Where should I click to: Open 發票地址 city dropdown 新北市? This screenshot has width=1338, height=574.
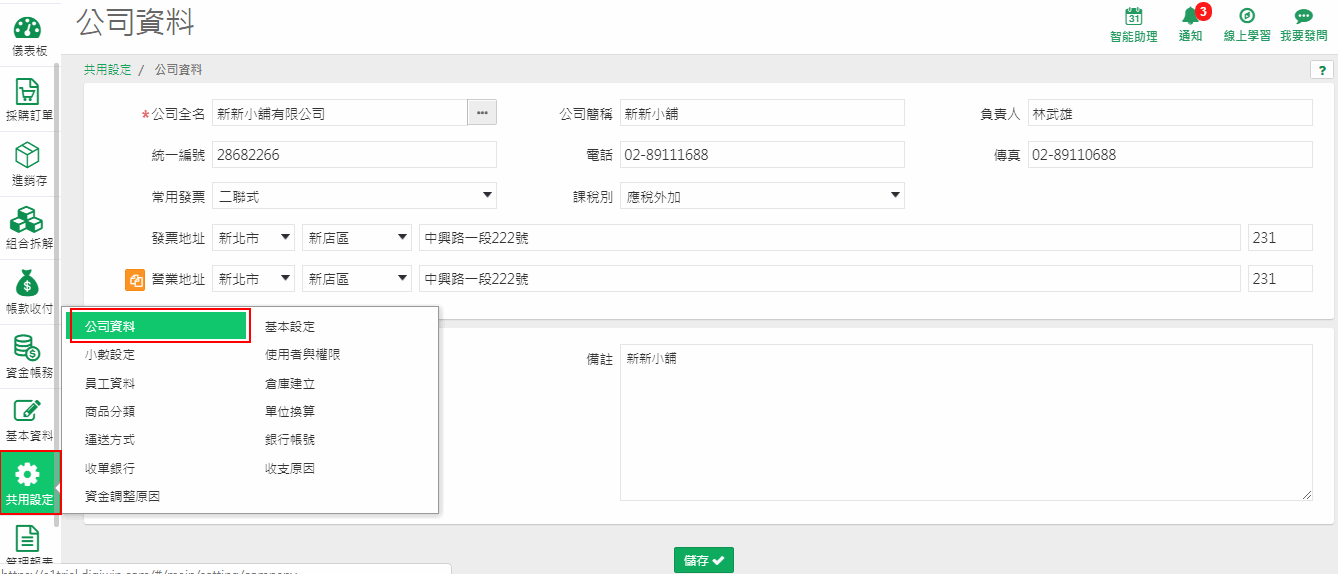(x=254, y=238)
